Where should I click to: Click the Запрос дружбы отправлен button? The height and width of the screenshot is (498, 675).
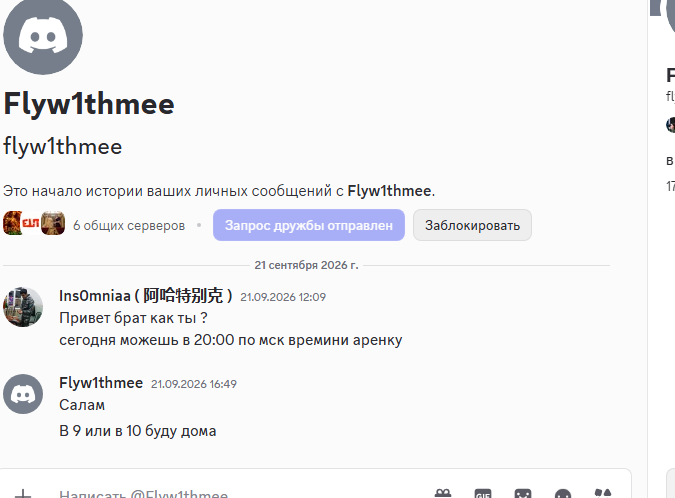(309, 225)
